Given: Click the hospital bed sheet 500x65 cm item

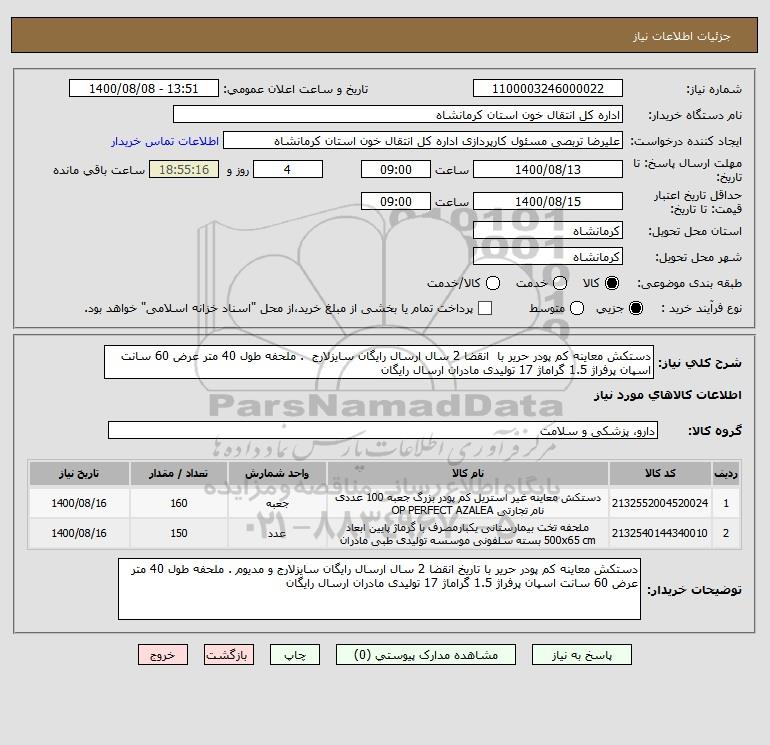Looking at the screenshot, I should coord(468,534).
